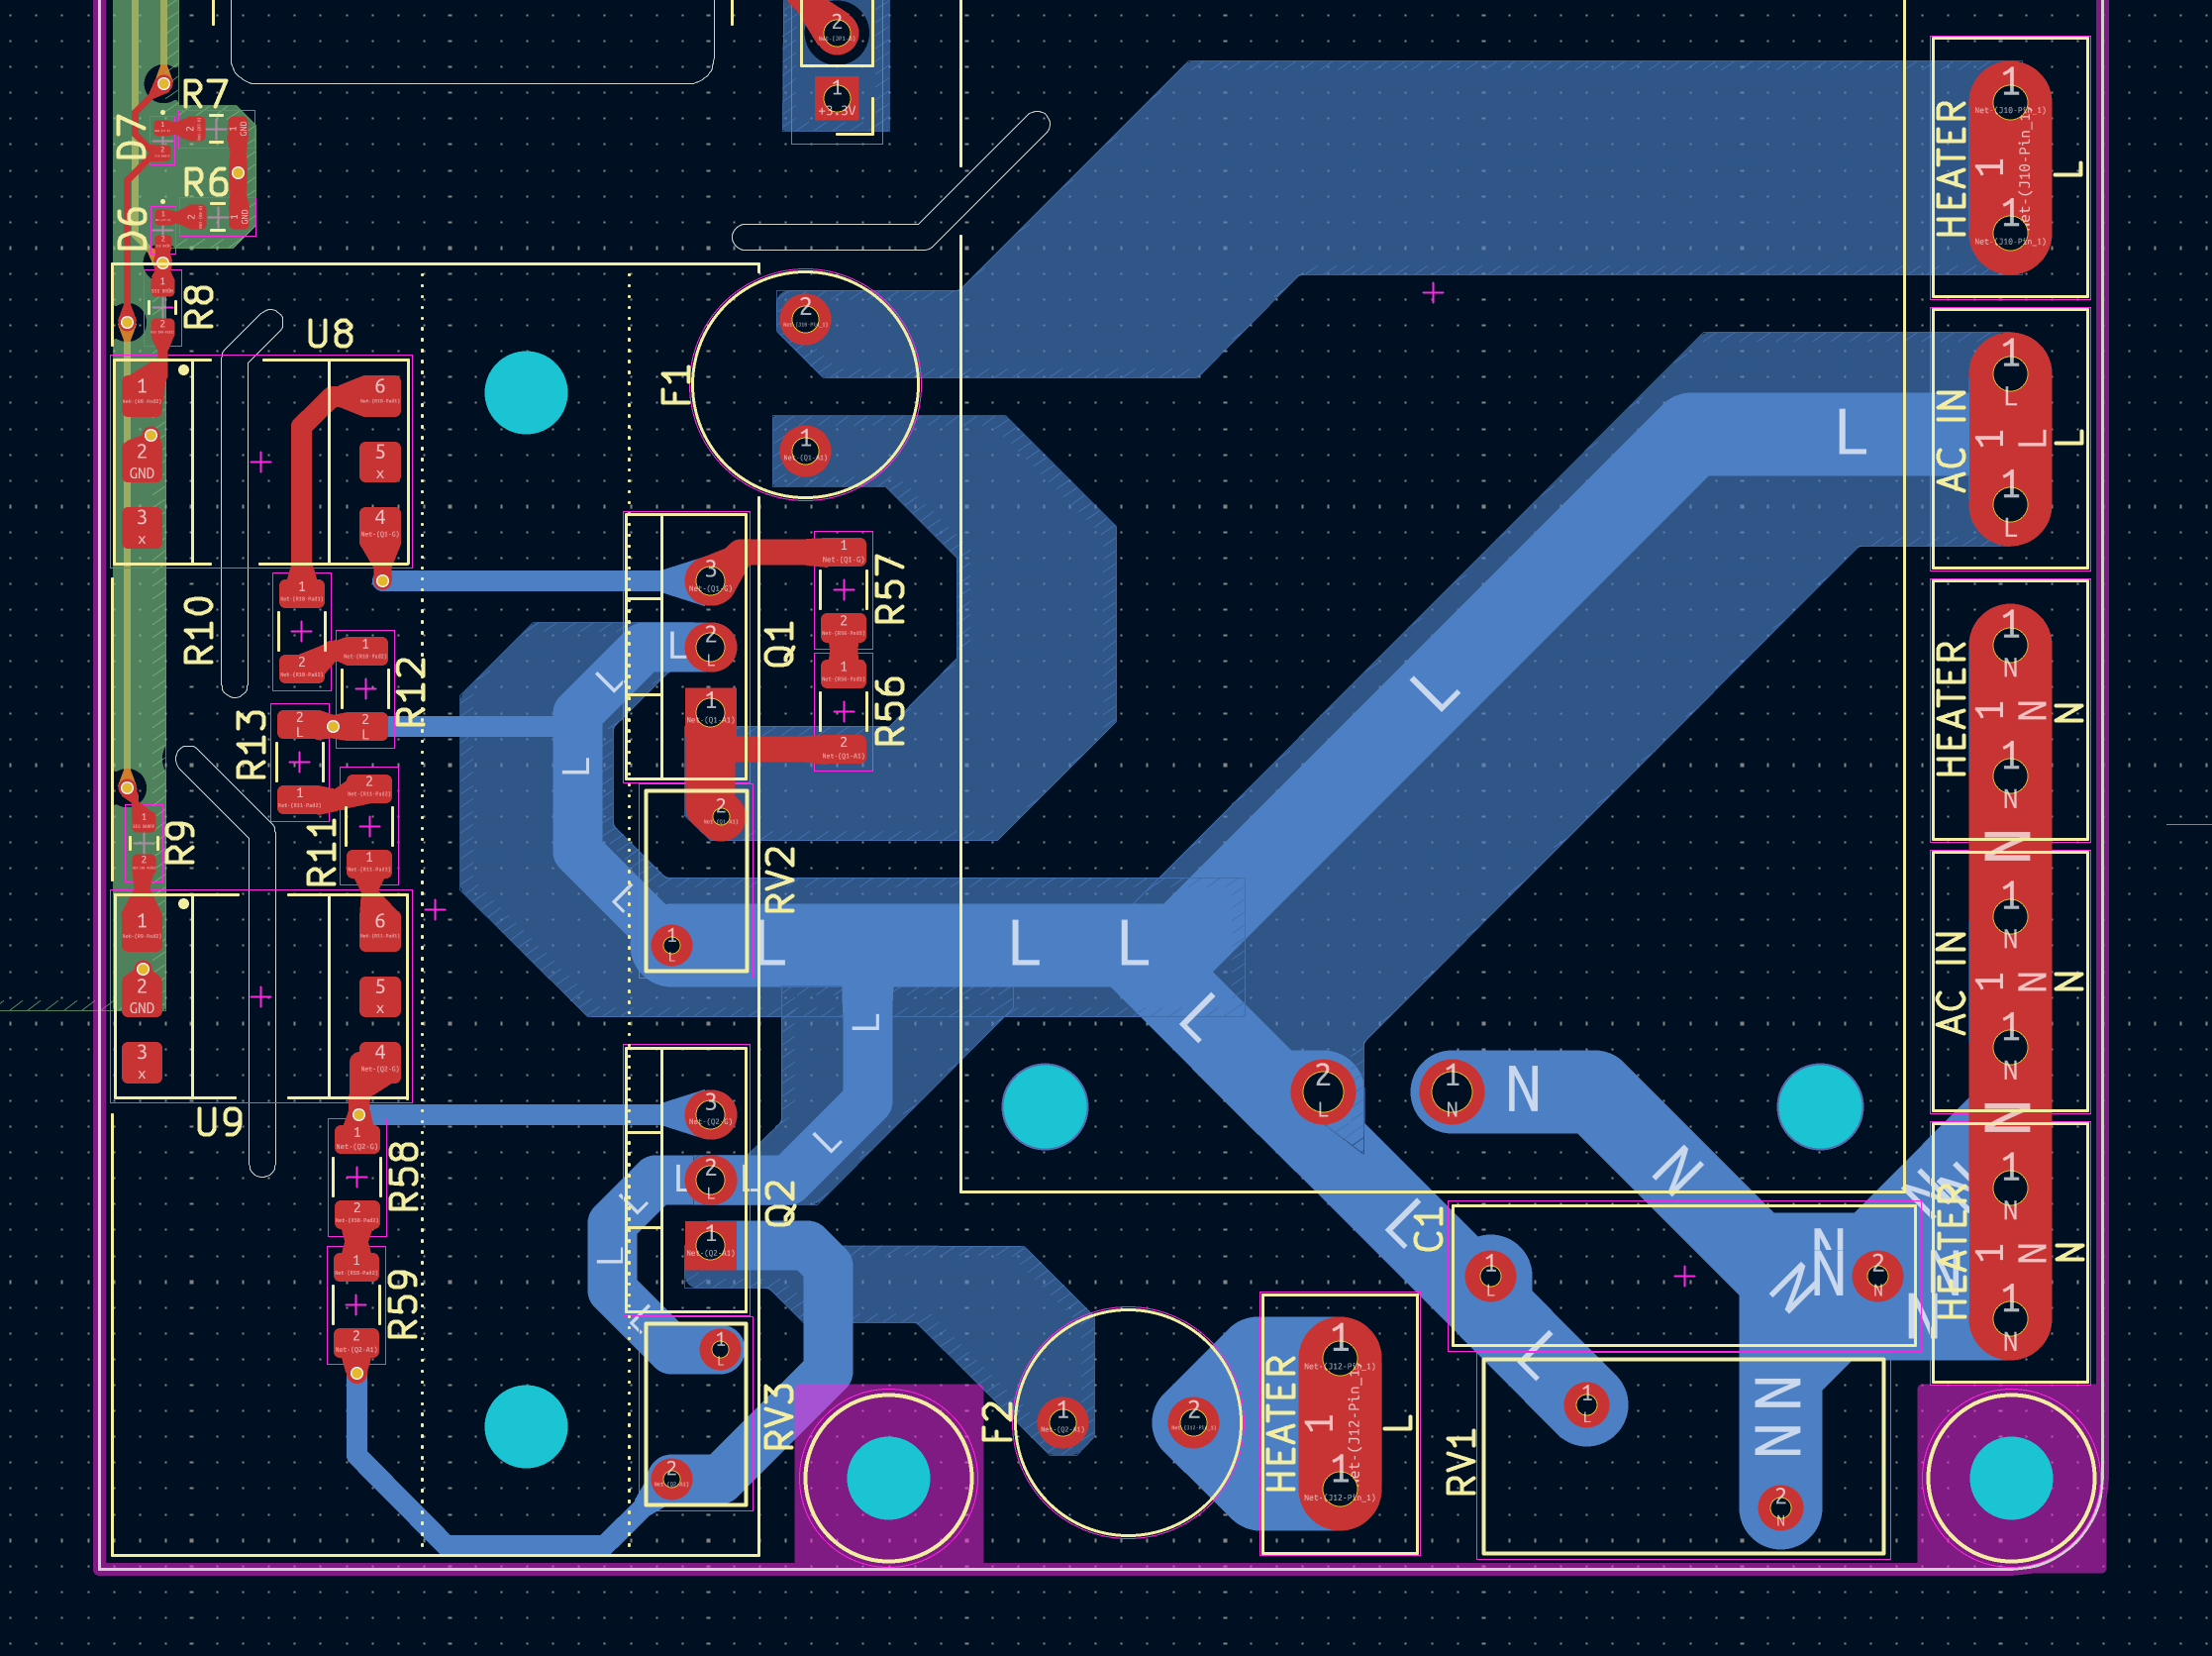
Task: Select the RV1 varistor label
Action: [1461, 1462]
